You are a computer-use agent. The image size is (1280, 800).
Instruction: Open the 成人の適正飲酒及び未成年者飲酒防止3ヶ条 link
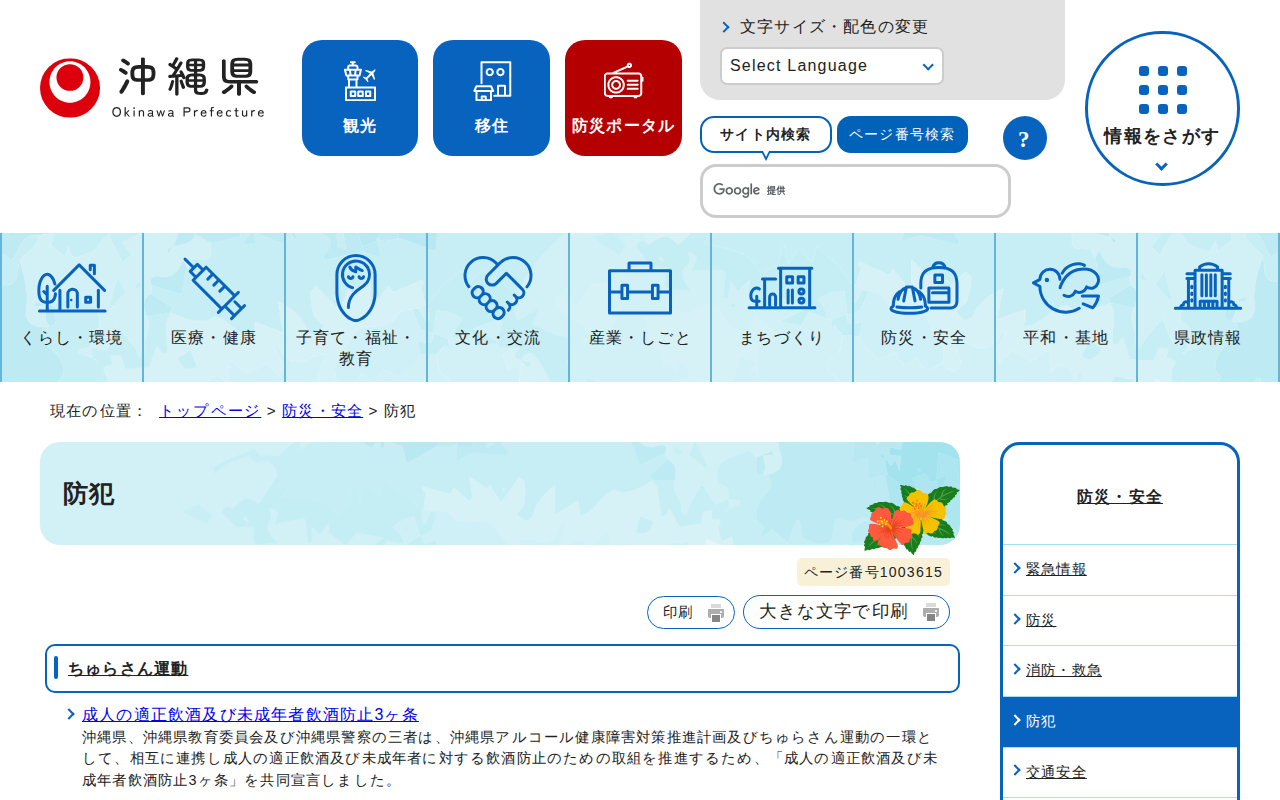(x=250, y=714)
